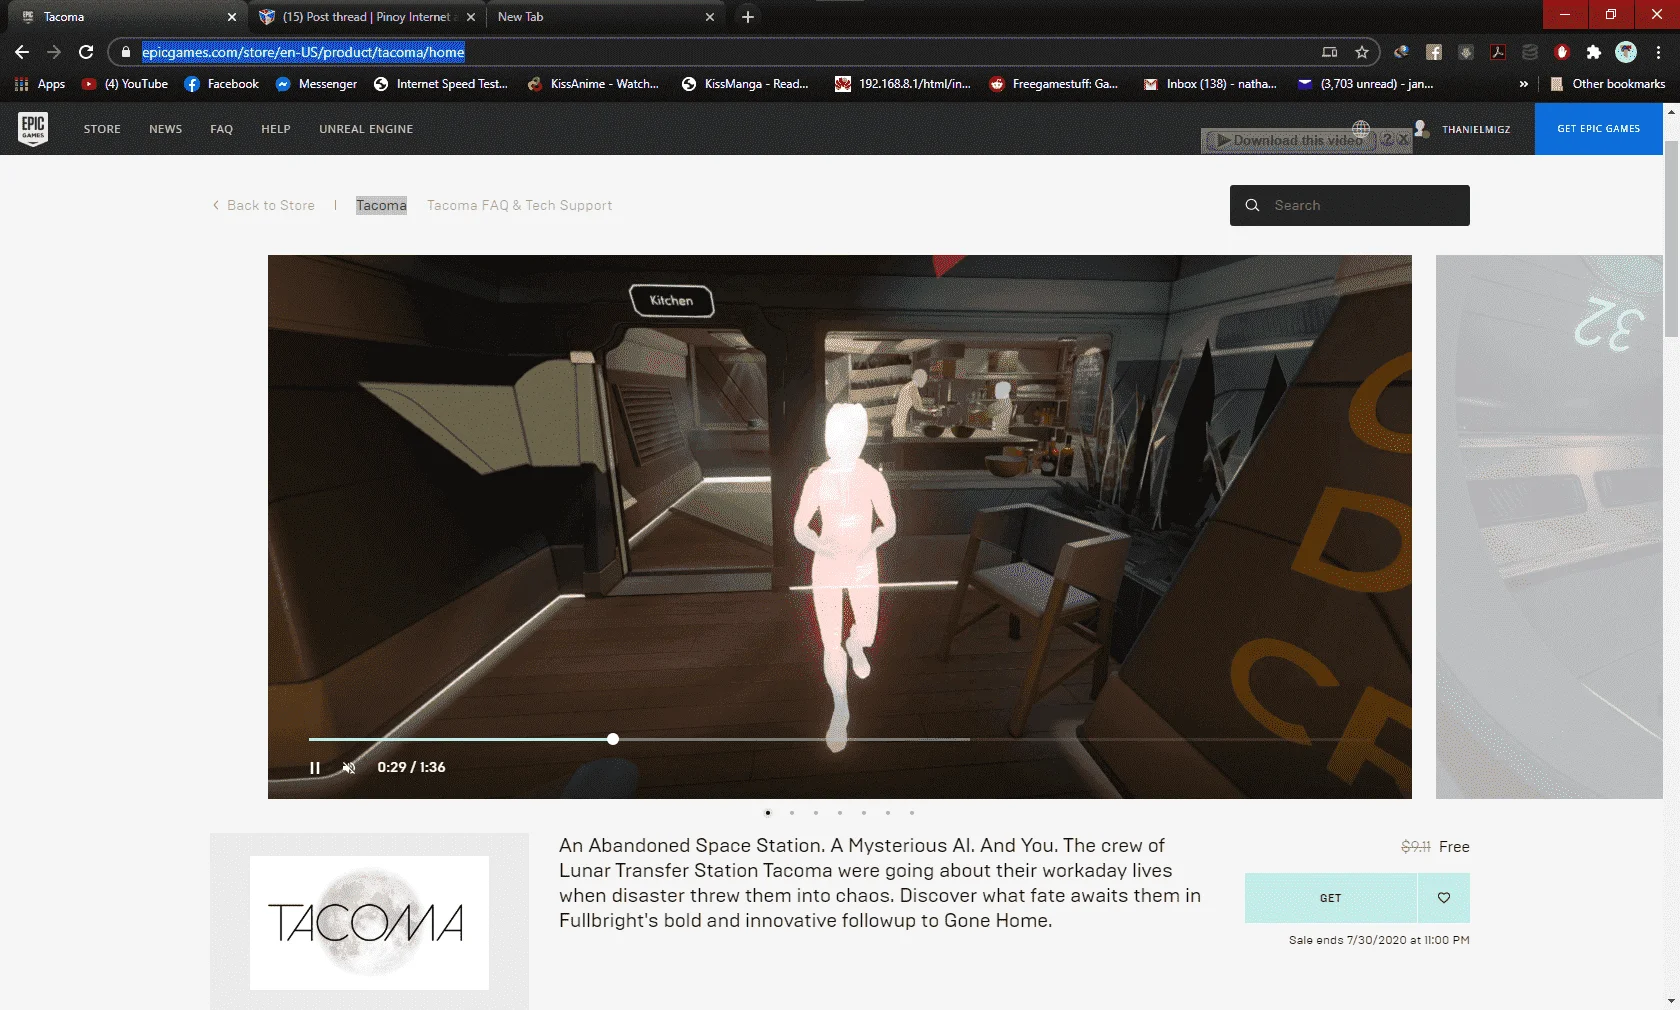
Task: Click the GET EPIC GAMES button
Action: tap(1599, 129)
